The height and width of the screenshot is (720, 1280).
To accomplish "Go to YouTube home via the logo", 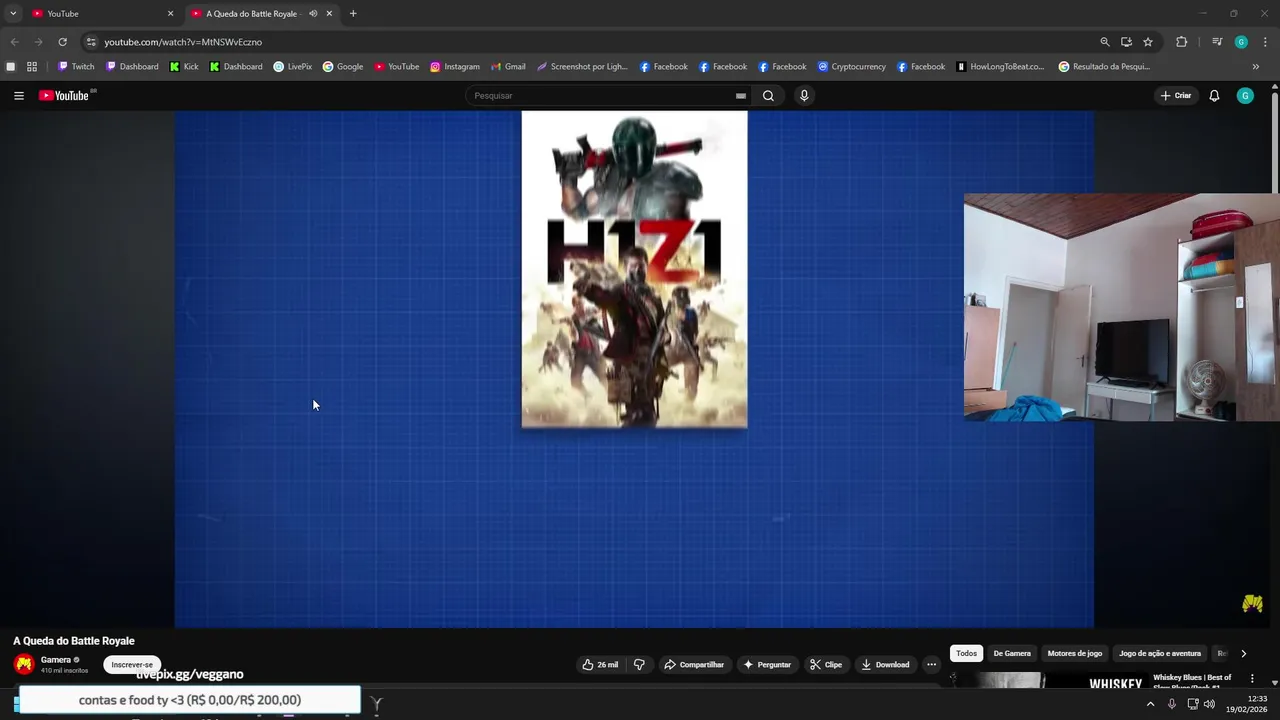I will click(x=66, y=96).
